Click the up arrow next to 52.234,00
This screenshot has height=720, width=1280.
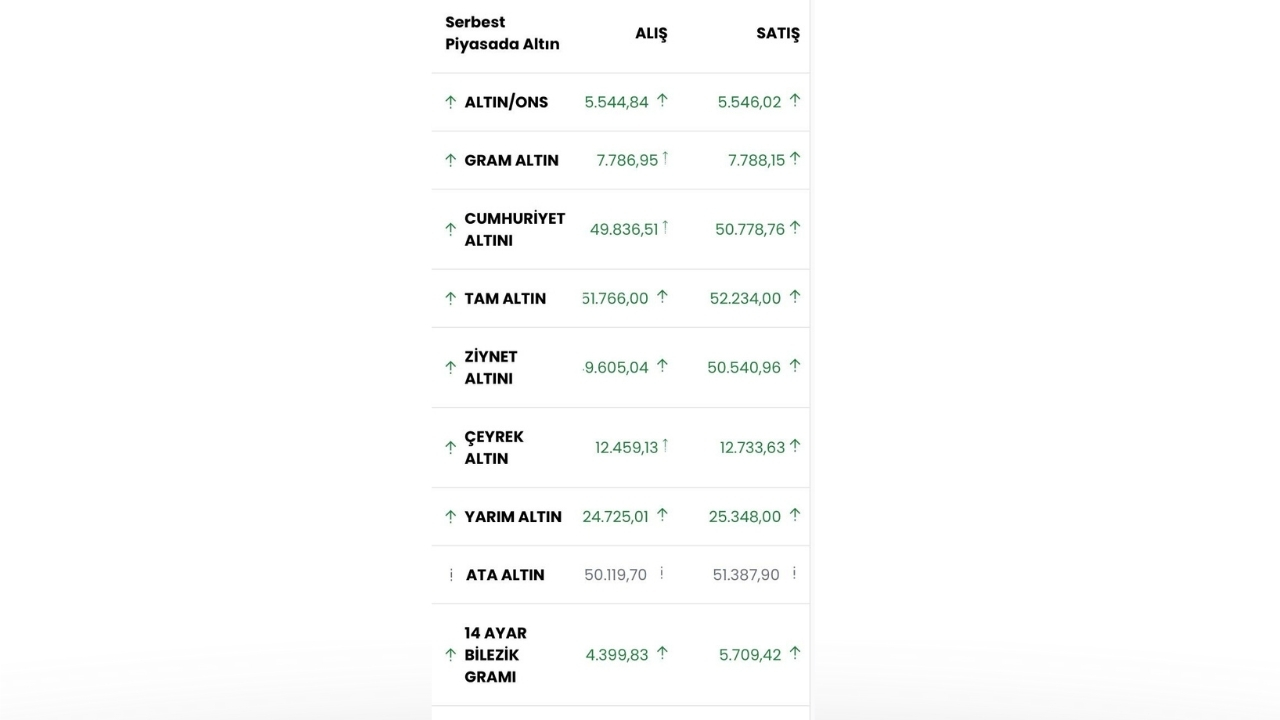[x=795, y=297]
